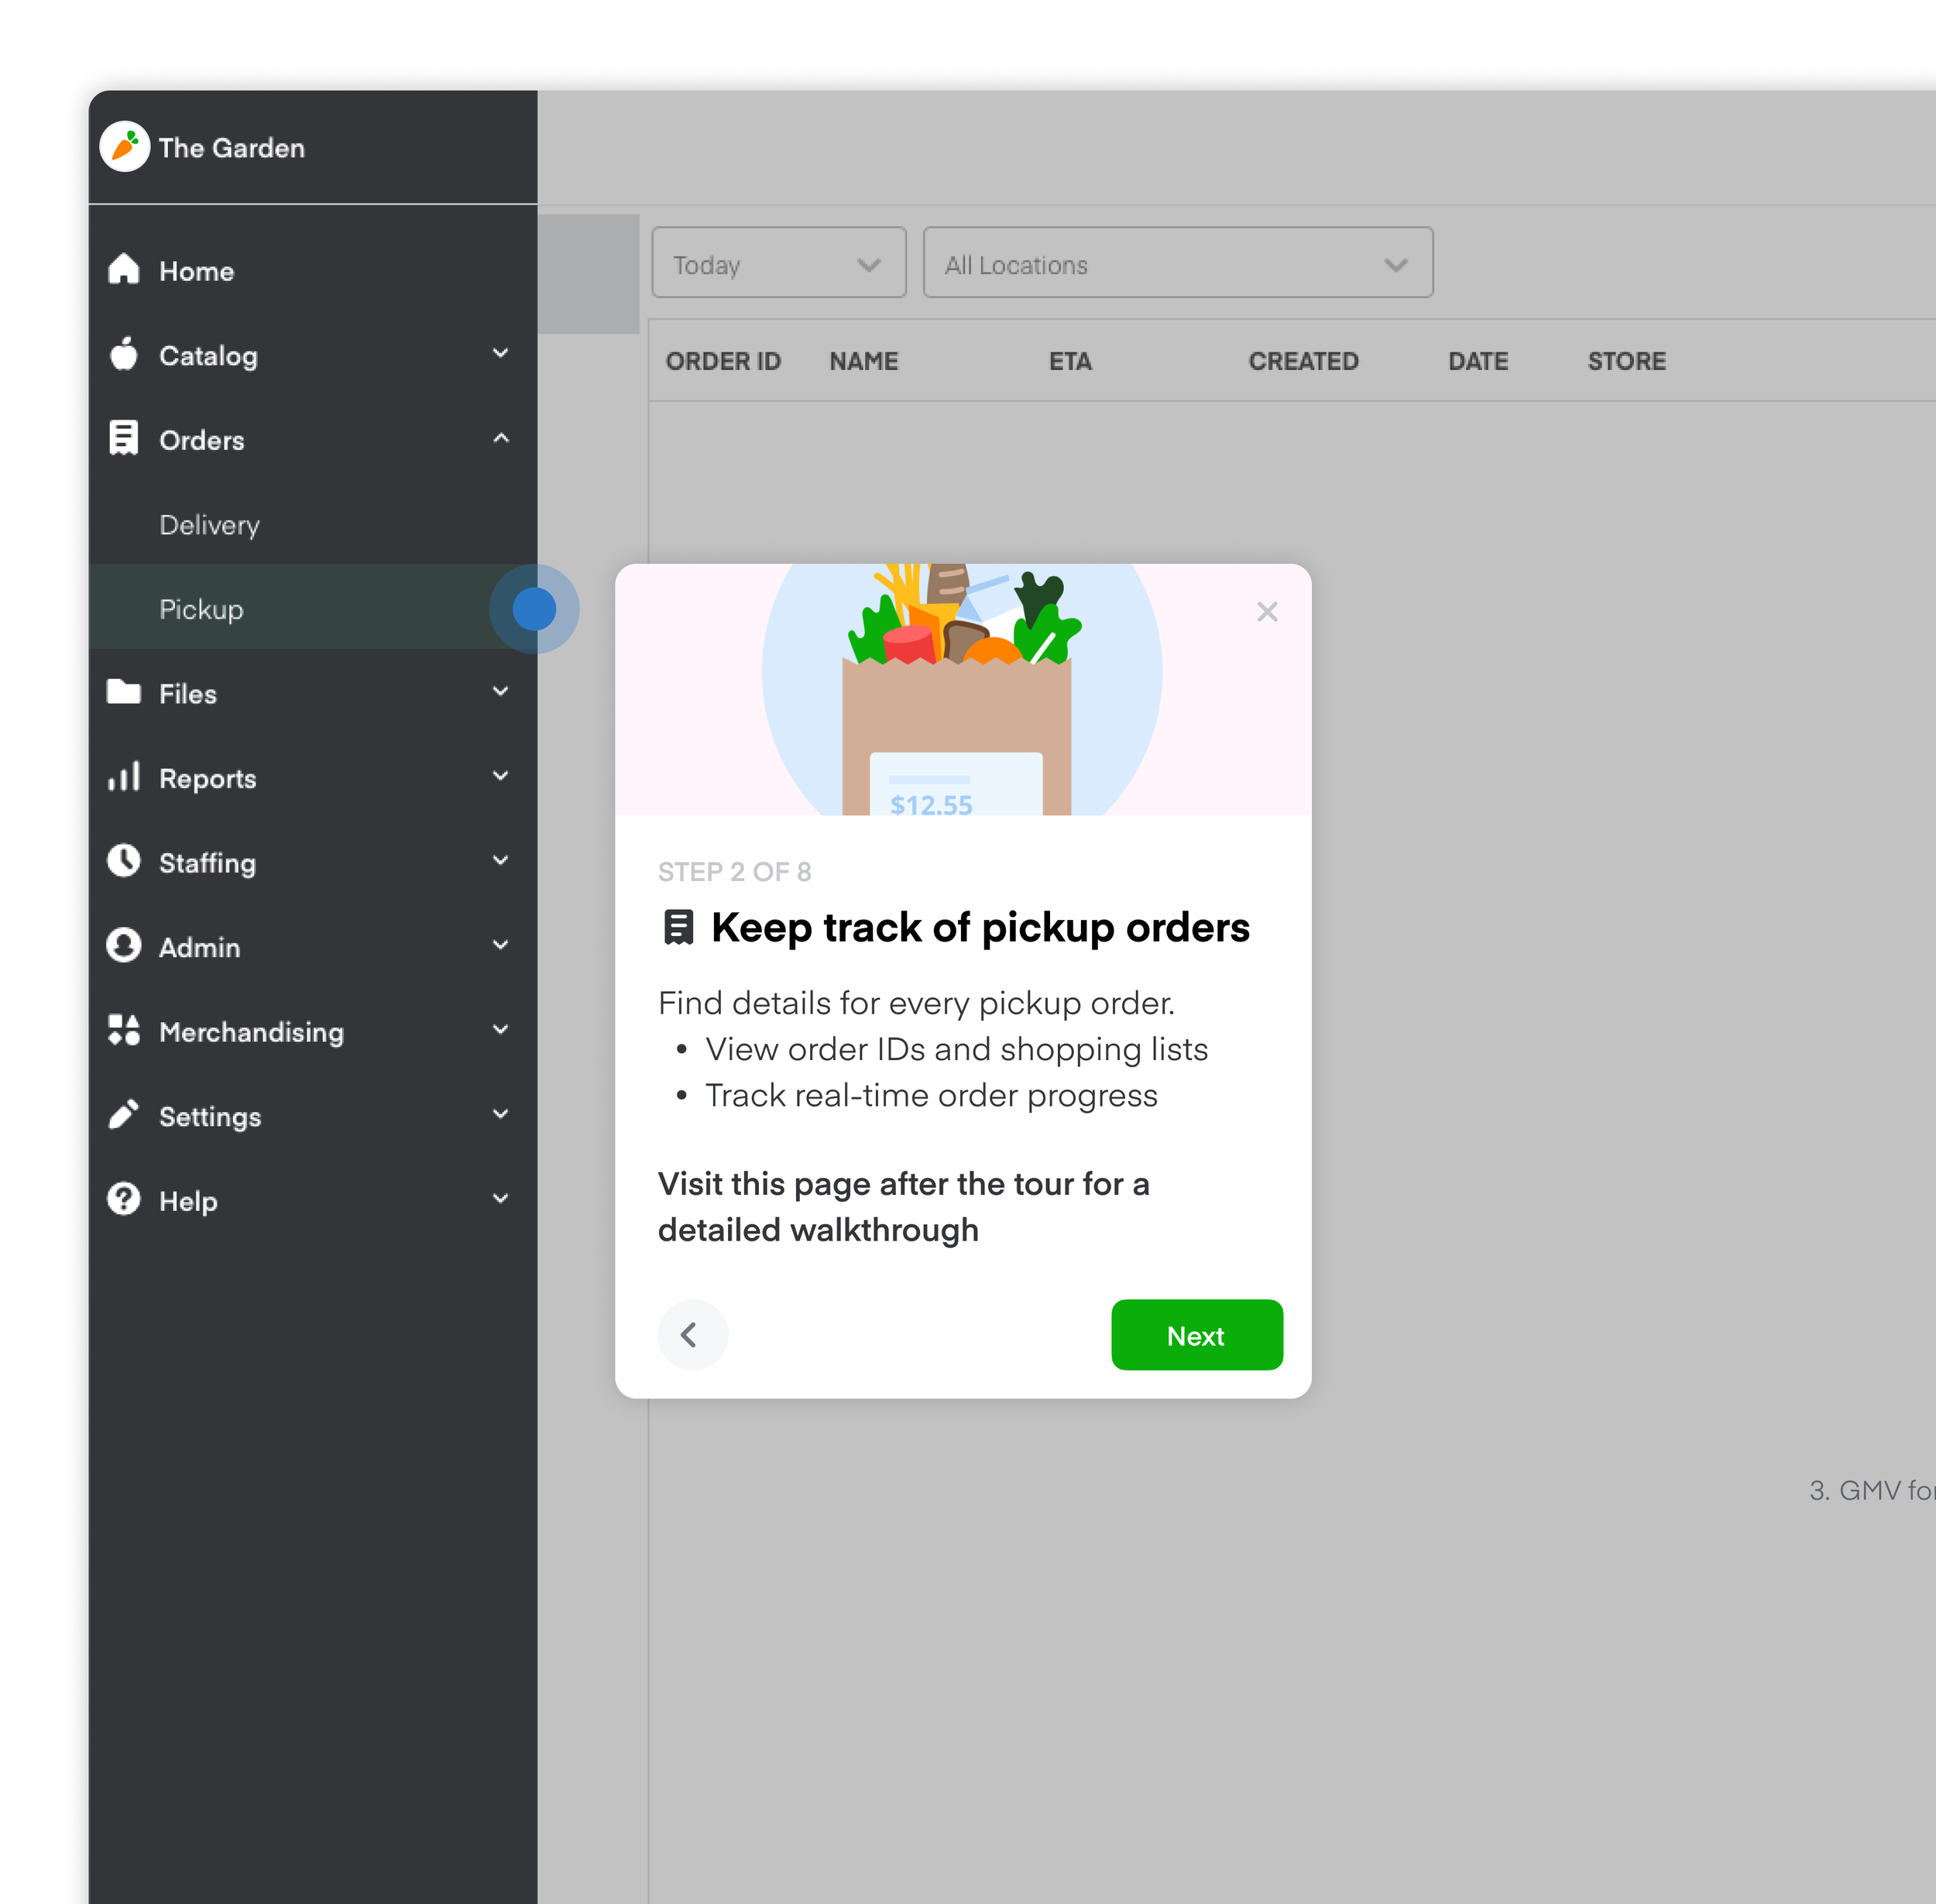Select Delivery under Orders
This screenshot has height=1904, width=1936.
click(210, 525)
